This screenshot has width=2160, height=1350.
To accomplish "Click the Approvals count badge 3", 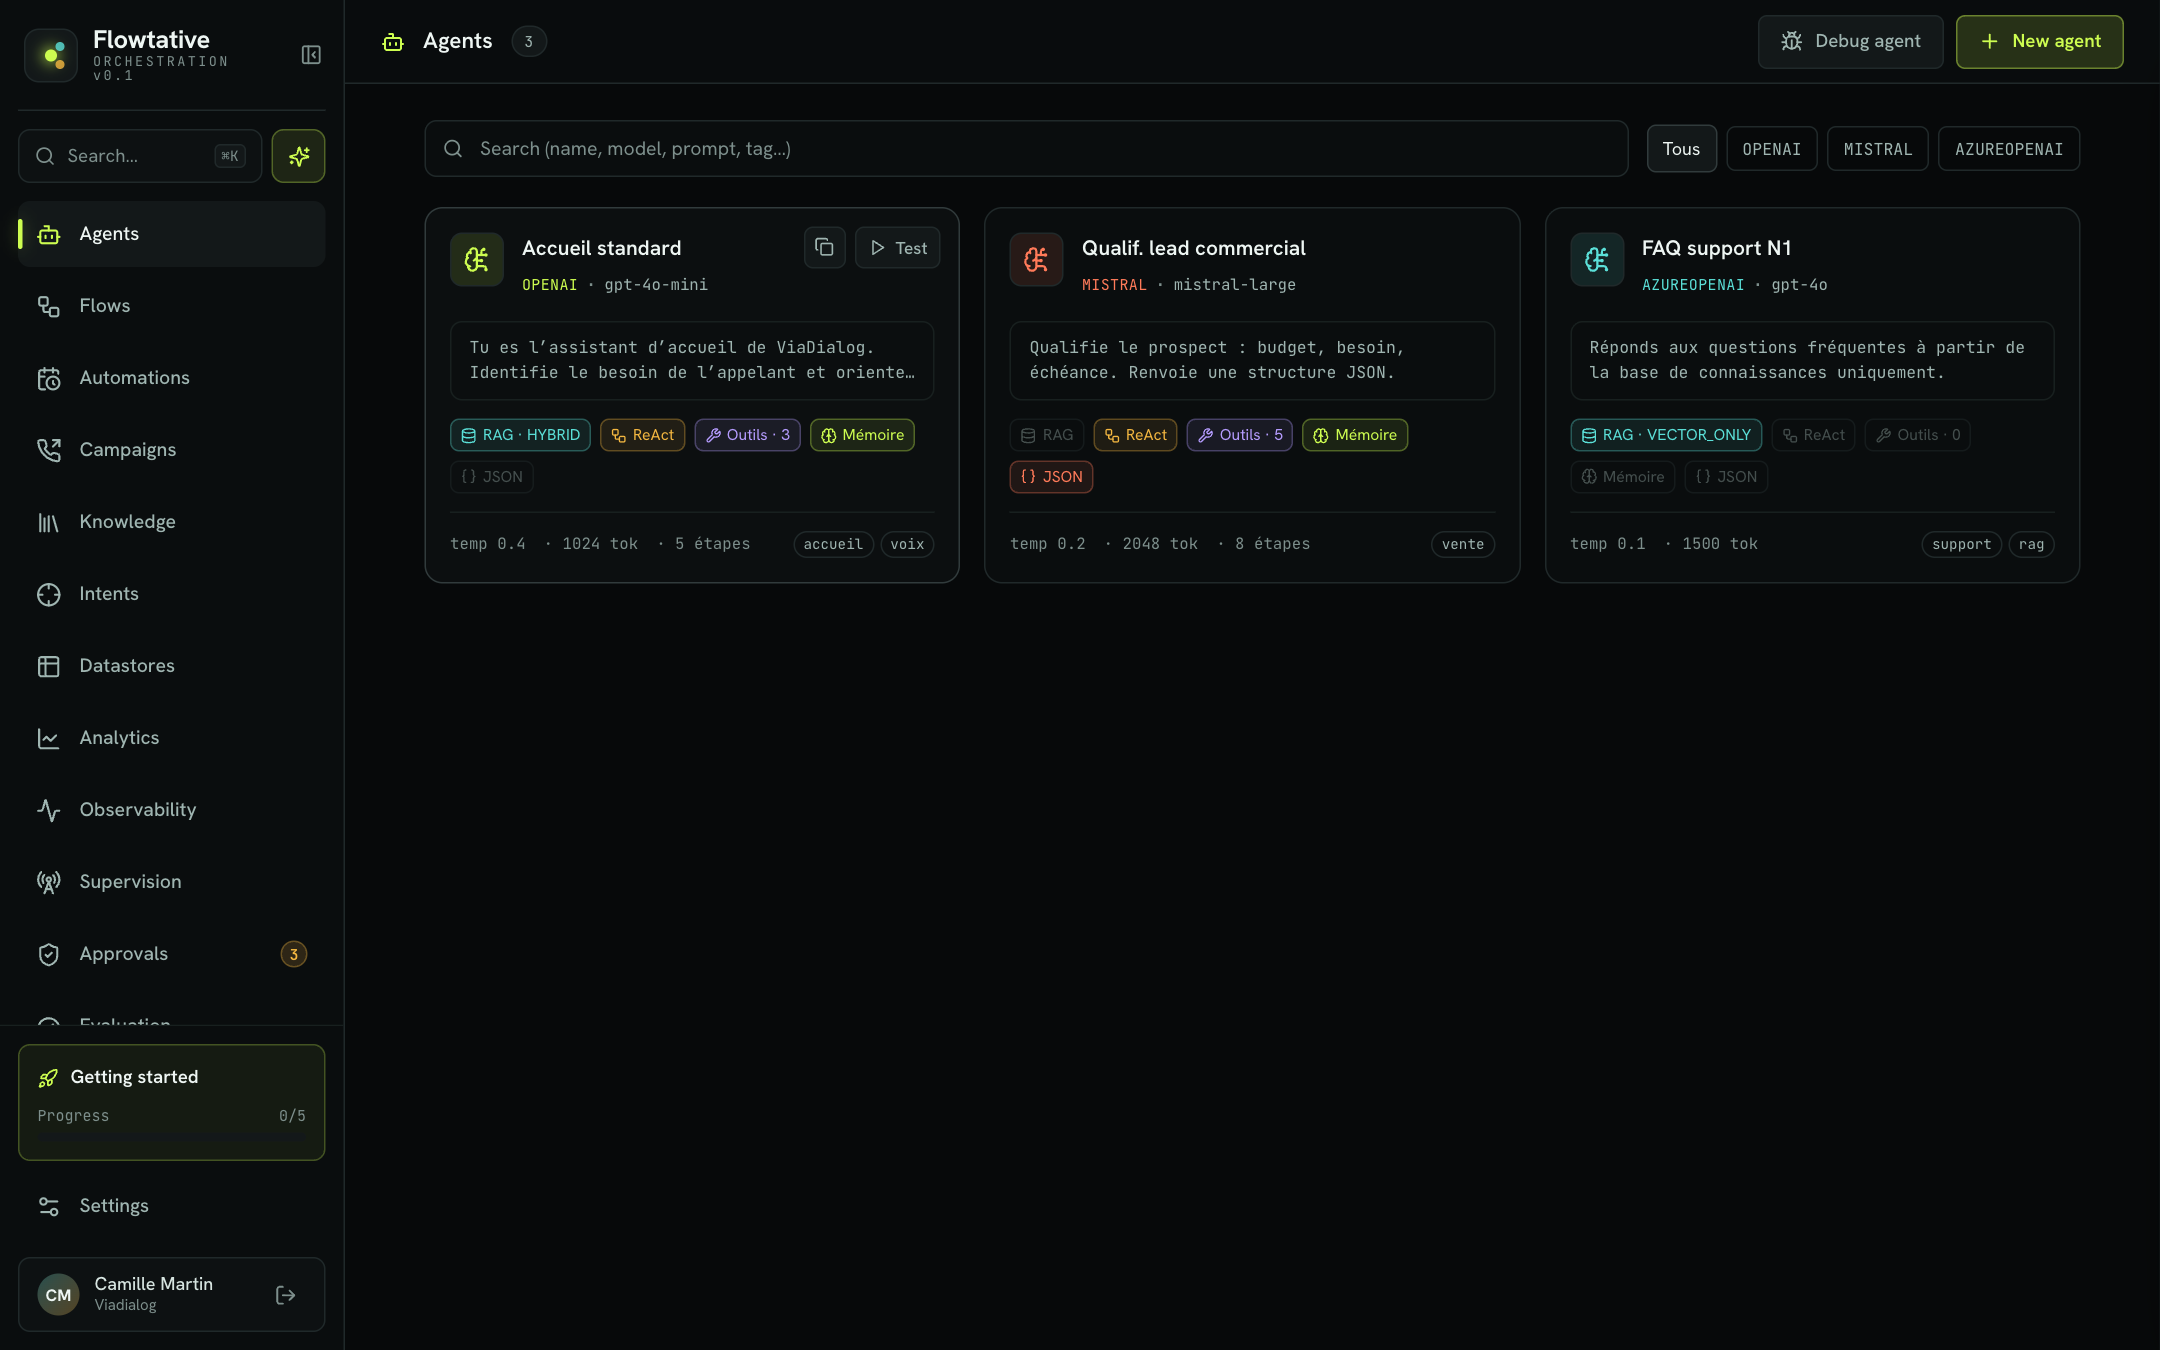I will 293,954.
